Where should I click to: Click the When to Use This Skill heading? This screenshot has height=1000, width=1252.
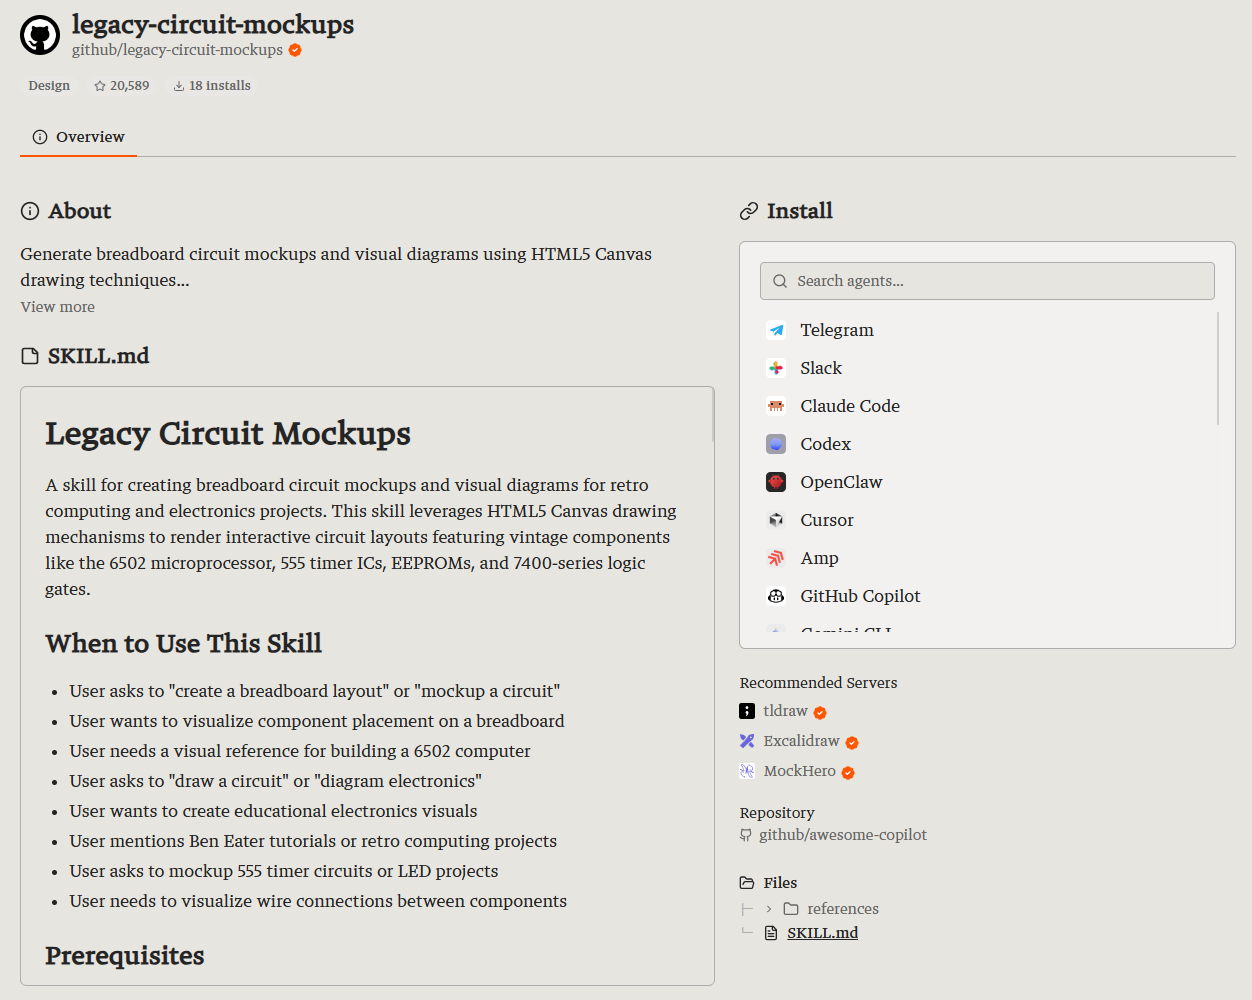(x=183, y=643)
